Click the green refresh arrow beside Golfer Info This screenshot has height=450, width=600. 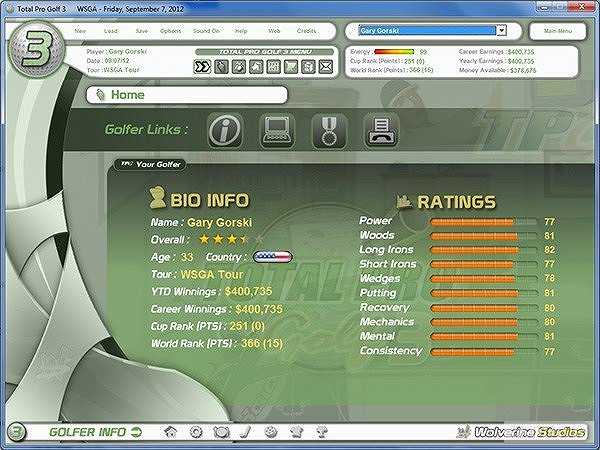[136, 432]
